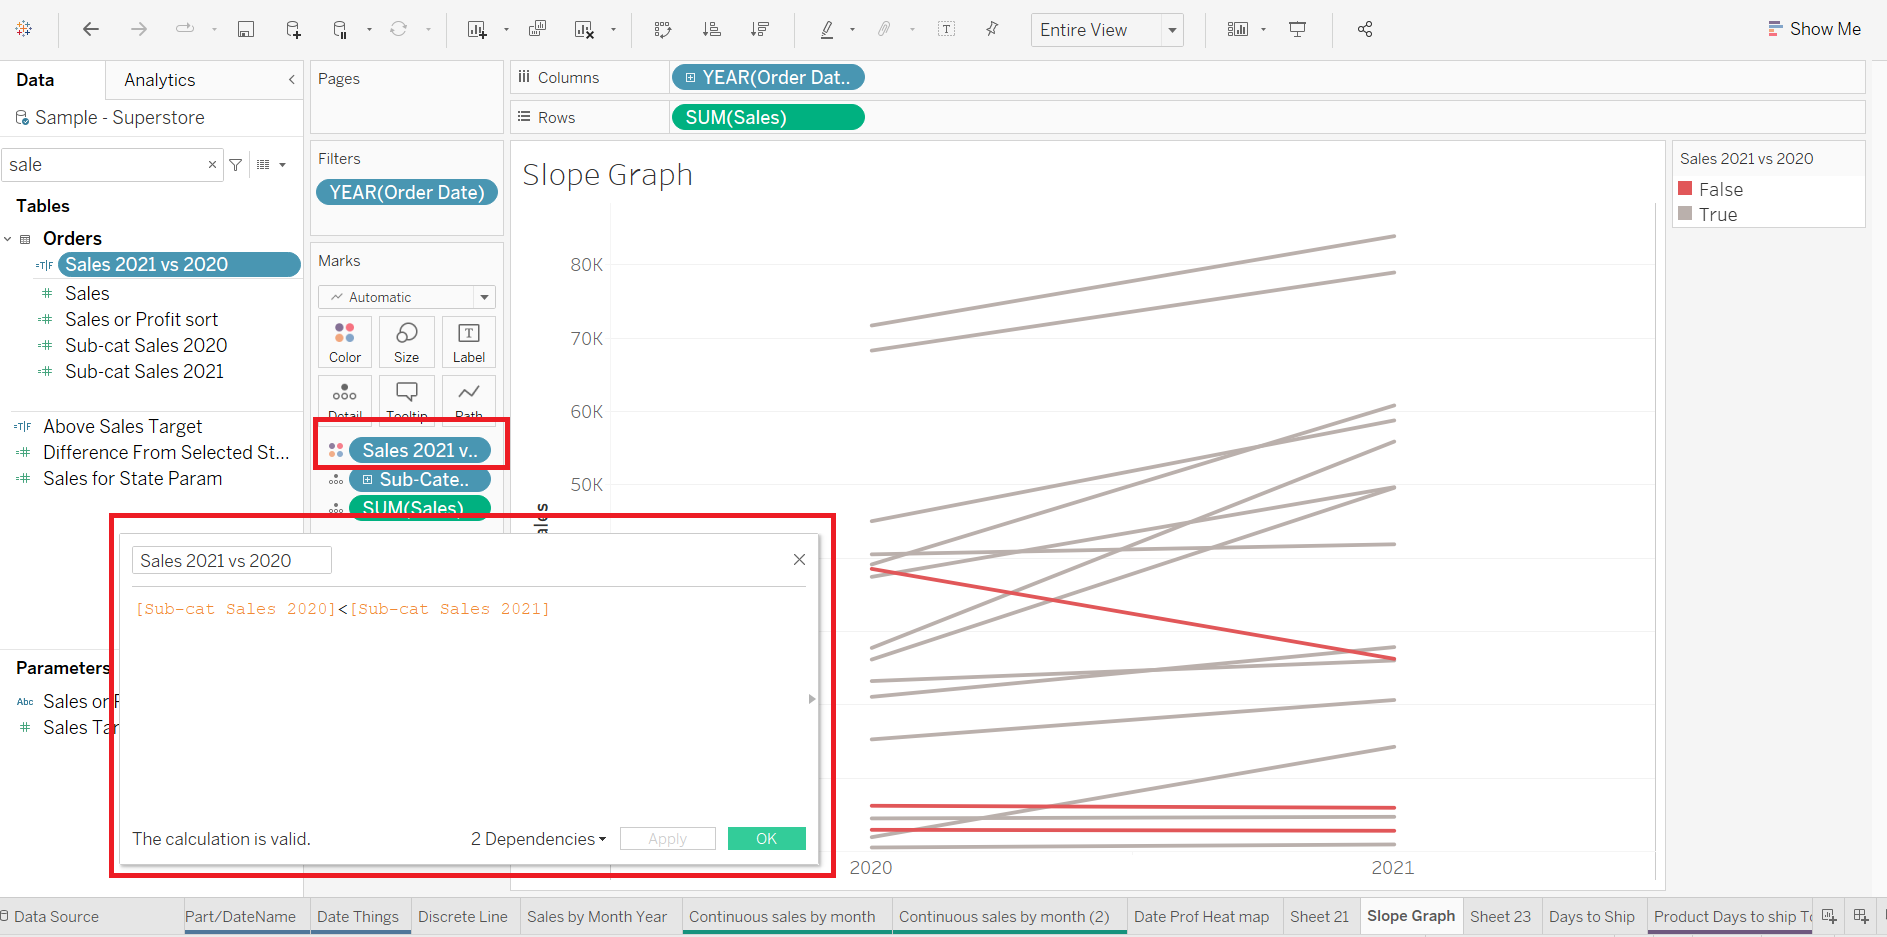Viewport: 1887px width, 937px height.
Task: Close the calculation editor dialog
Action: tap(799, 560)
